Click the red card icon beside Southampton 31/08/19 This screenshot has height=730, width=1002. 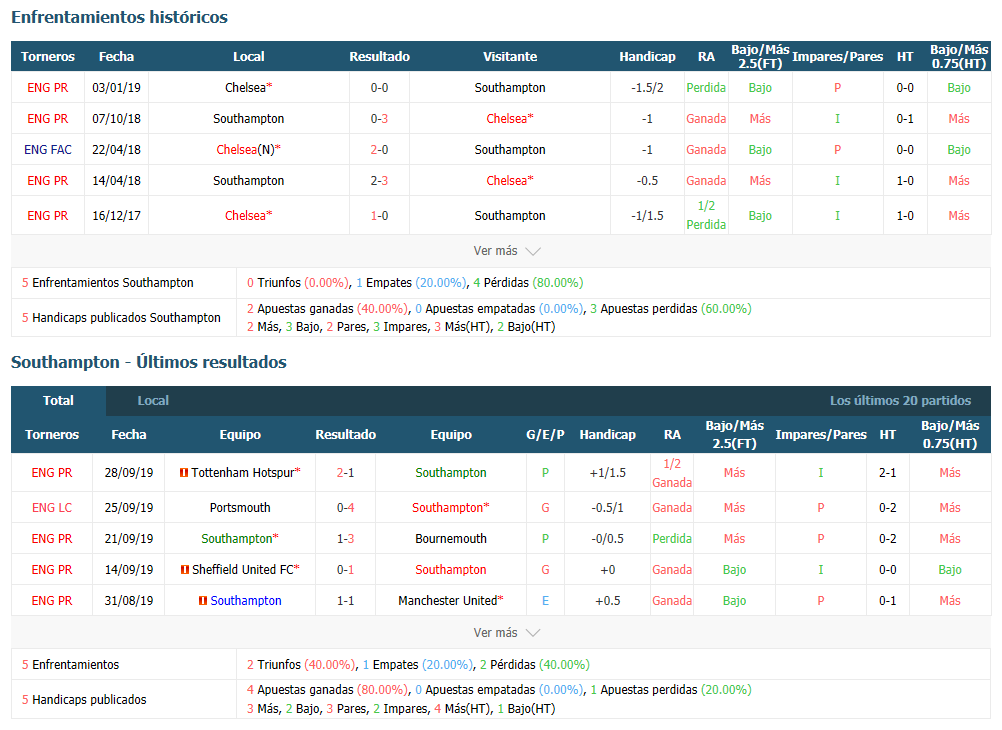coord(203,601)
